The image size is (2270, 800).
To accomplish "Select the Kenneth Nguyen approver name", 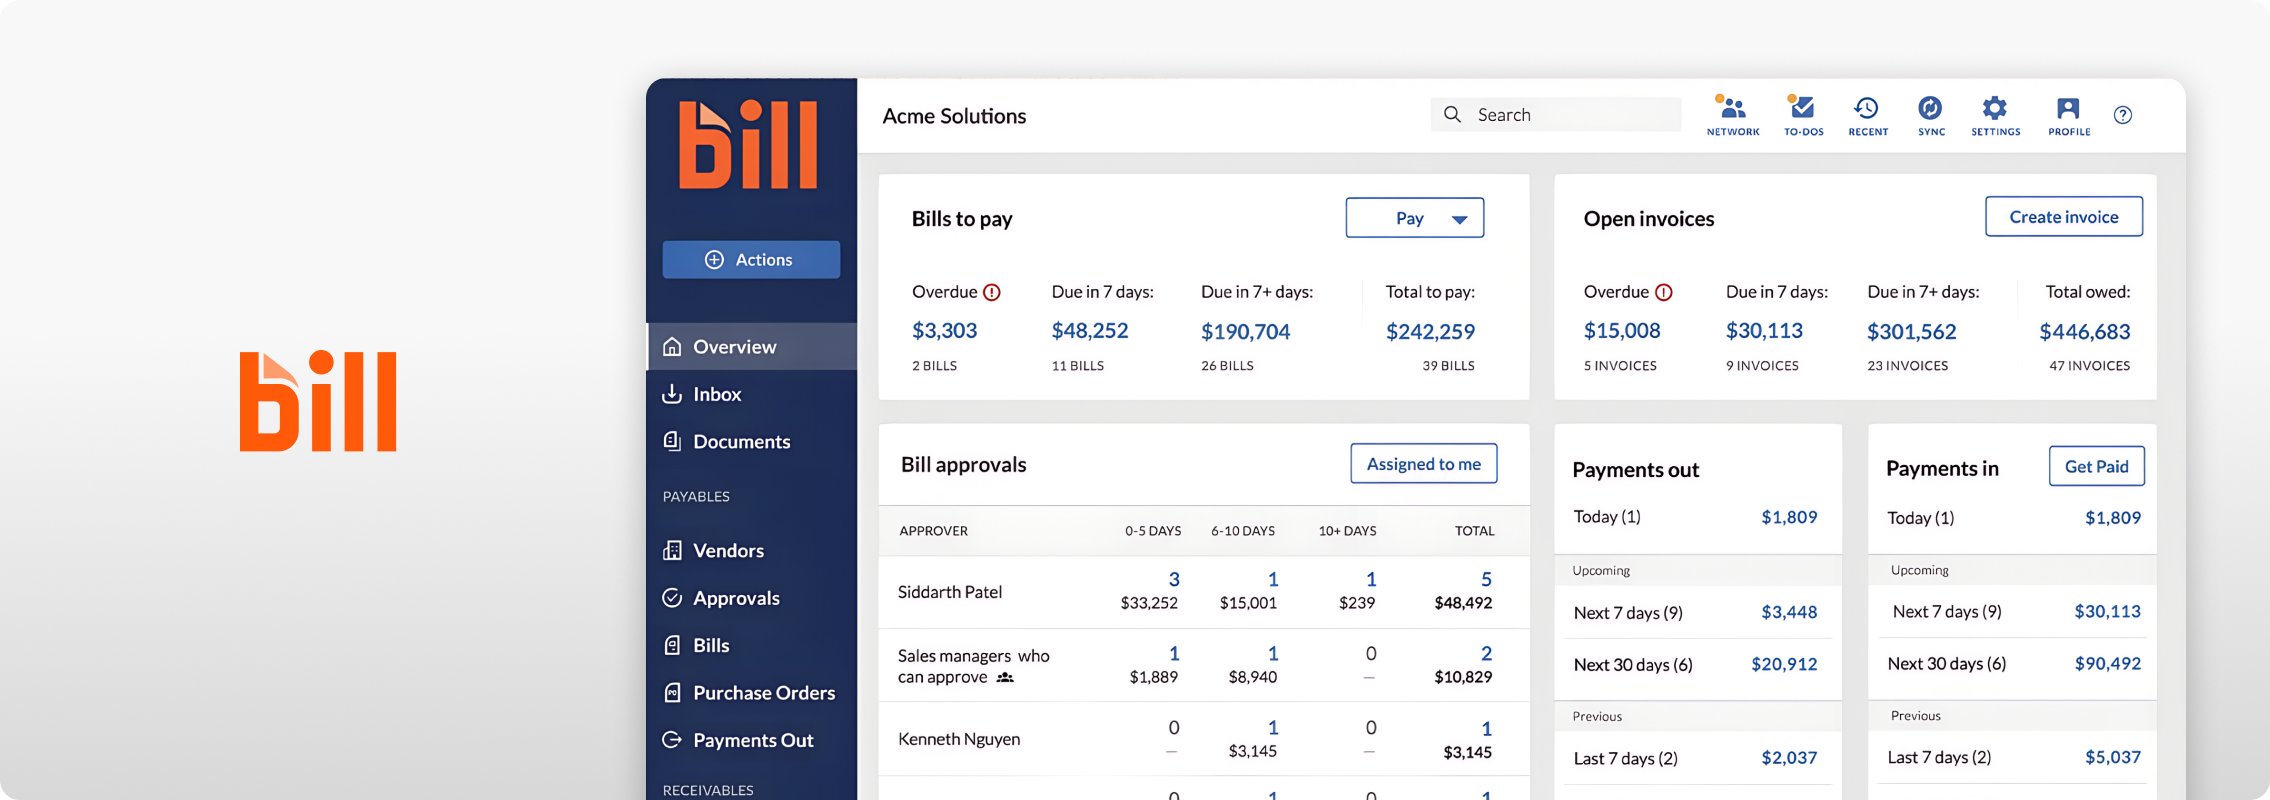I will [x=959, y=739].
